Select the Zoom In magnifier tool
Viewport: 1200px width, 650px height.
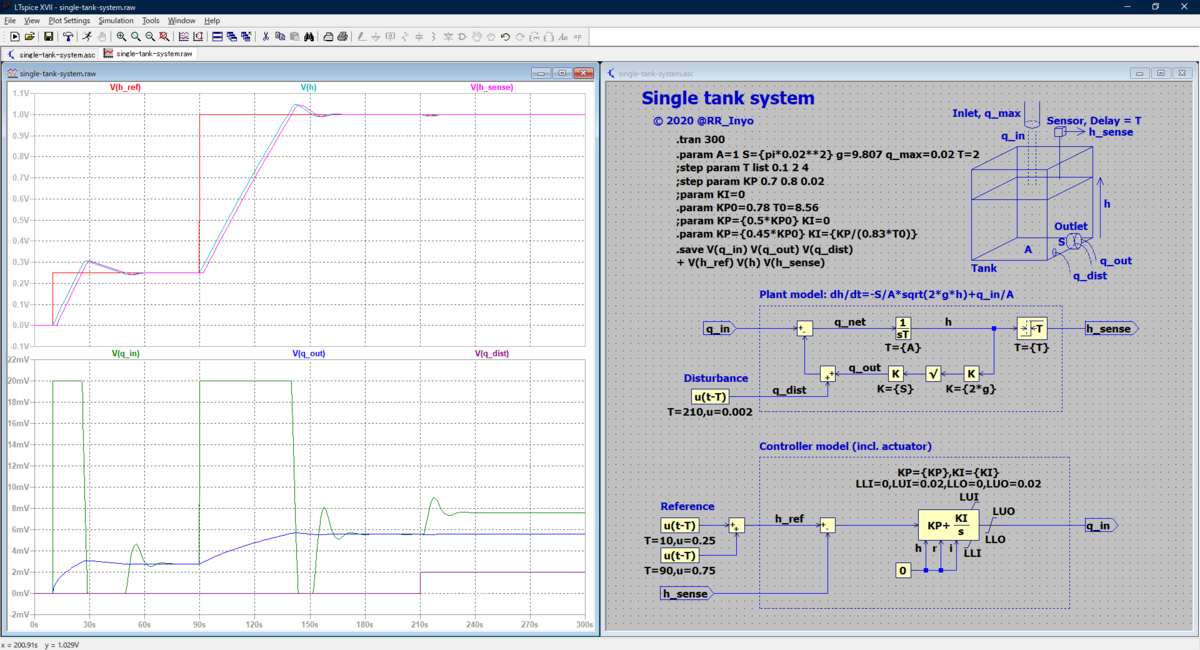(x=121, y=37)
